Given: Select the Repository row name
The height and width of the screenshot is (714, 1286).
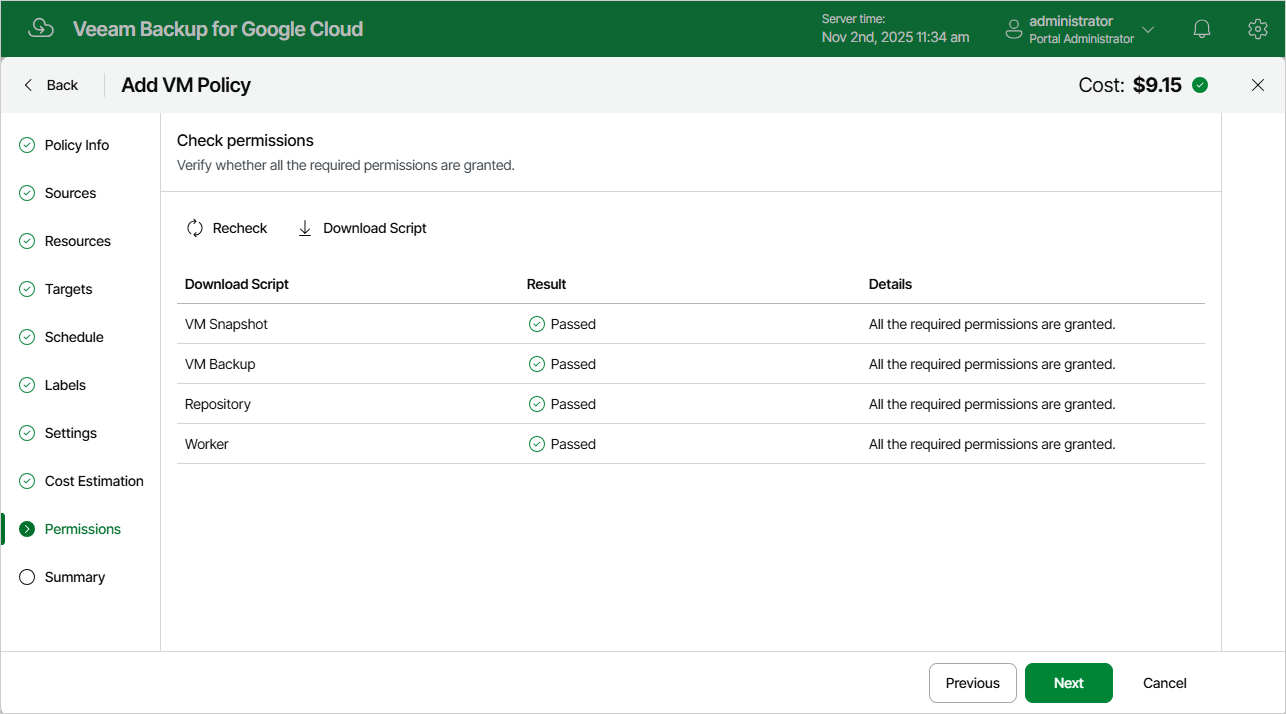Looking at the screenshot, I should point(218,404).
